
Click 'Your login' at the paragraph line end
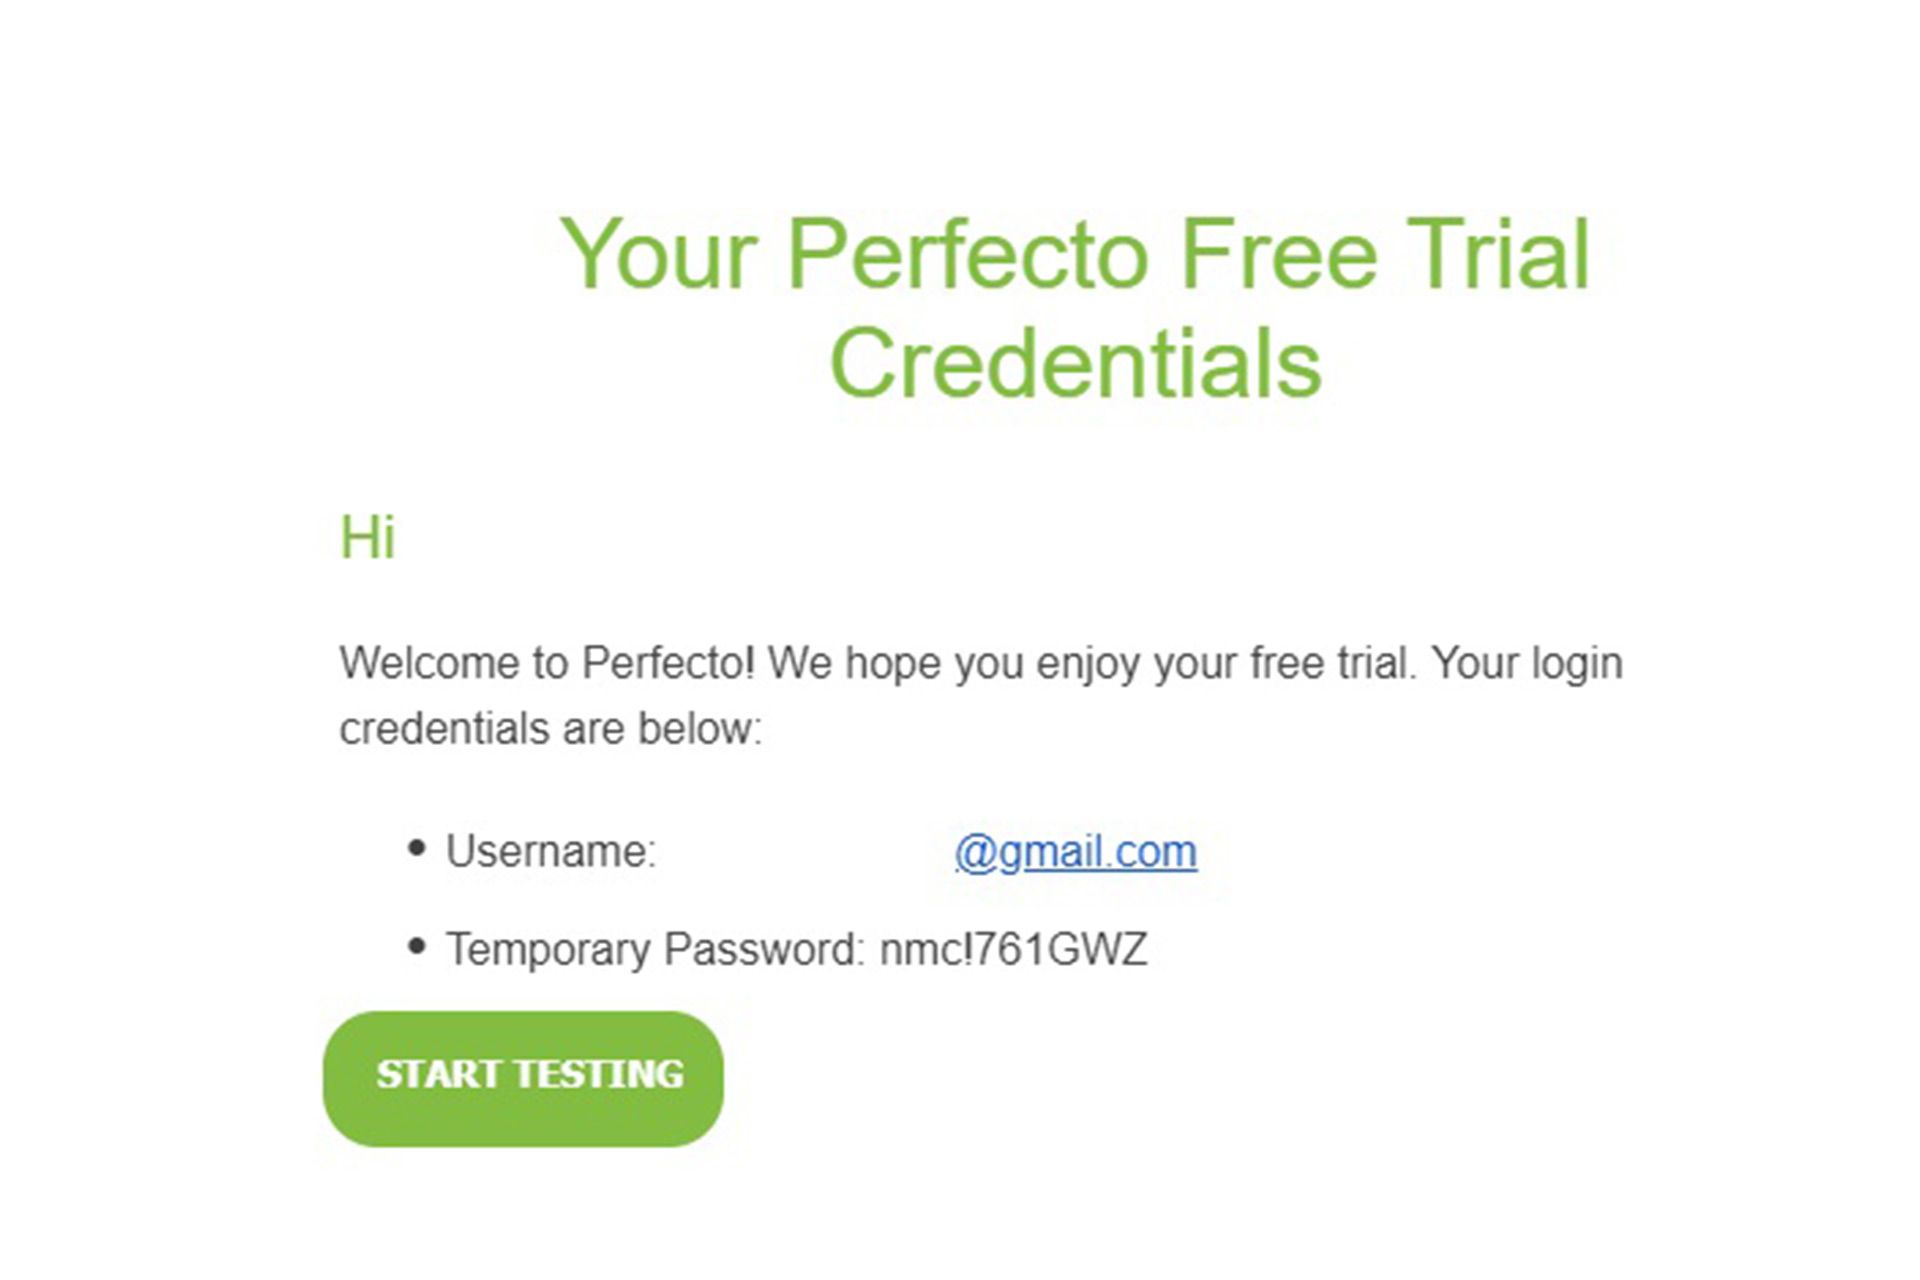(x=1527, y=665)
